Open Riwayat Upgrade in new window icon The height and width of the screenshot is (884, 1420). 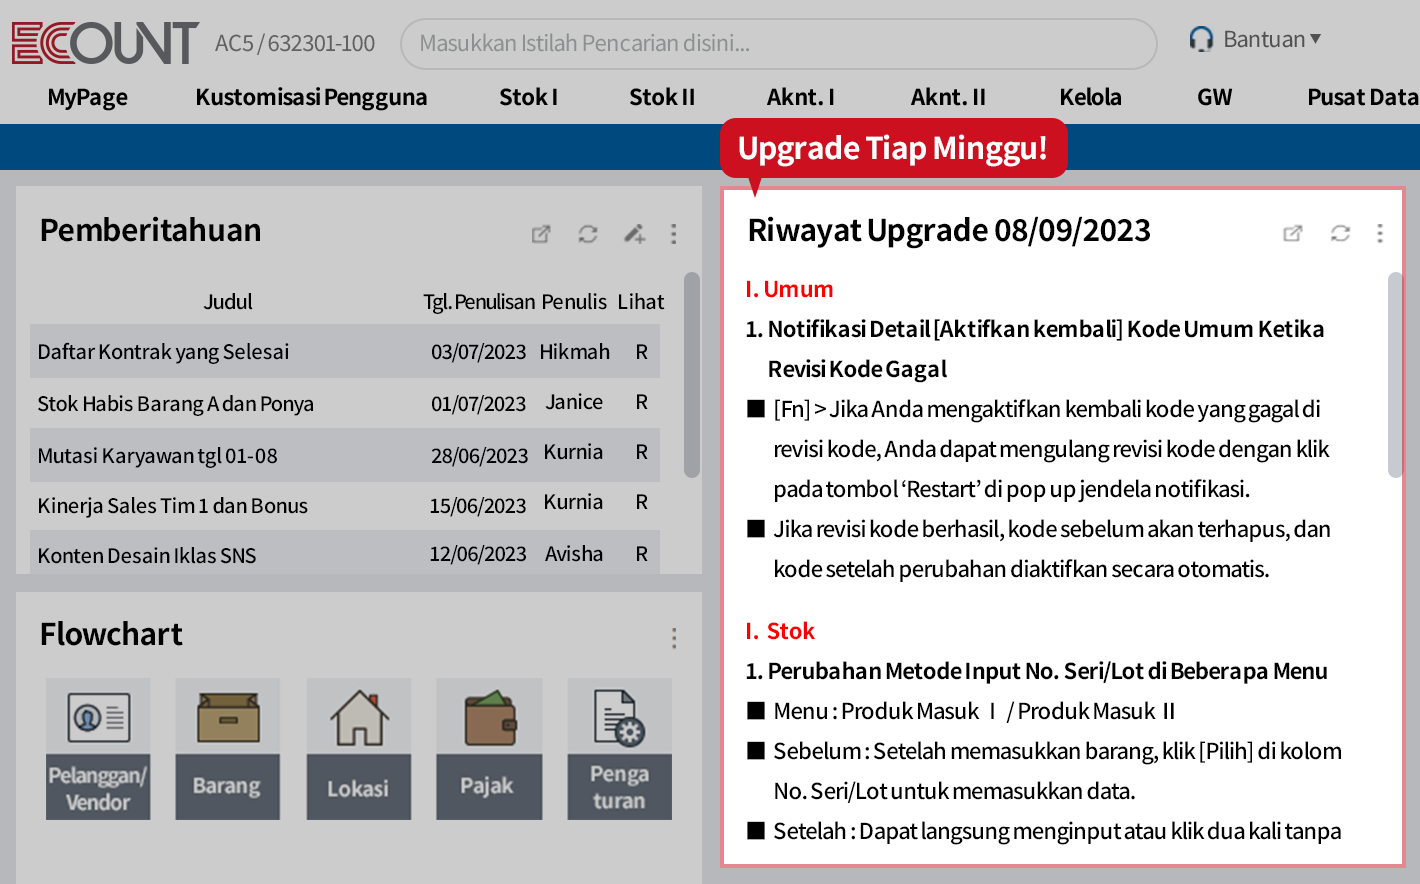click(1293, 233)
